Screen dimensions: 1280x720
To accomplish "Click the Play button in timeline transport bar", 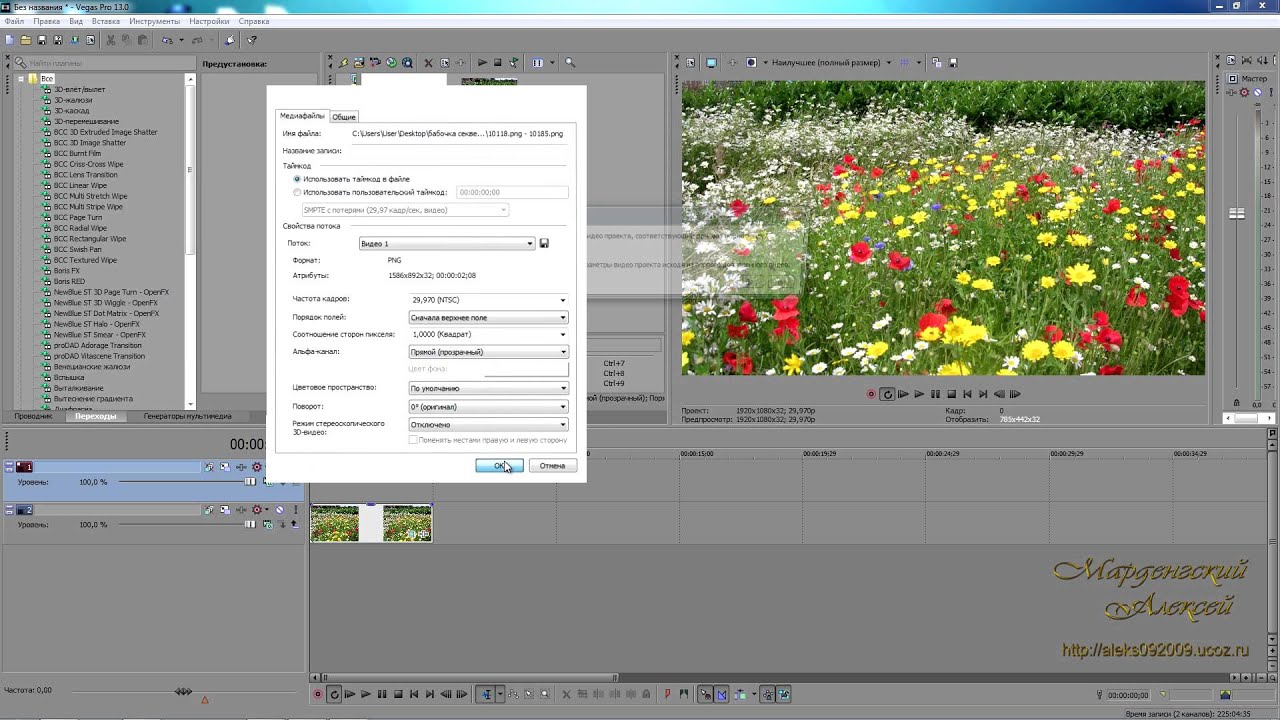I will (x=366, y=694).
